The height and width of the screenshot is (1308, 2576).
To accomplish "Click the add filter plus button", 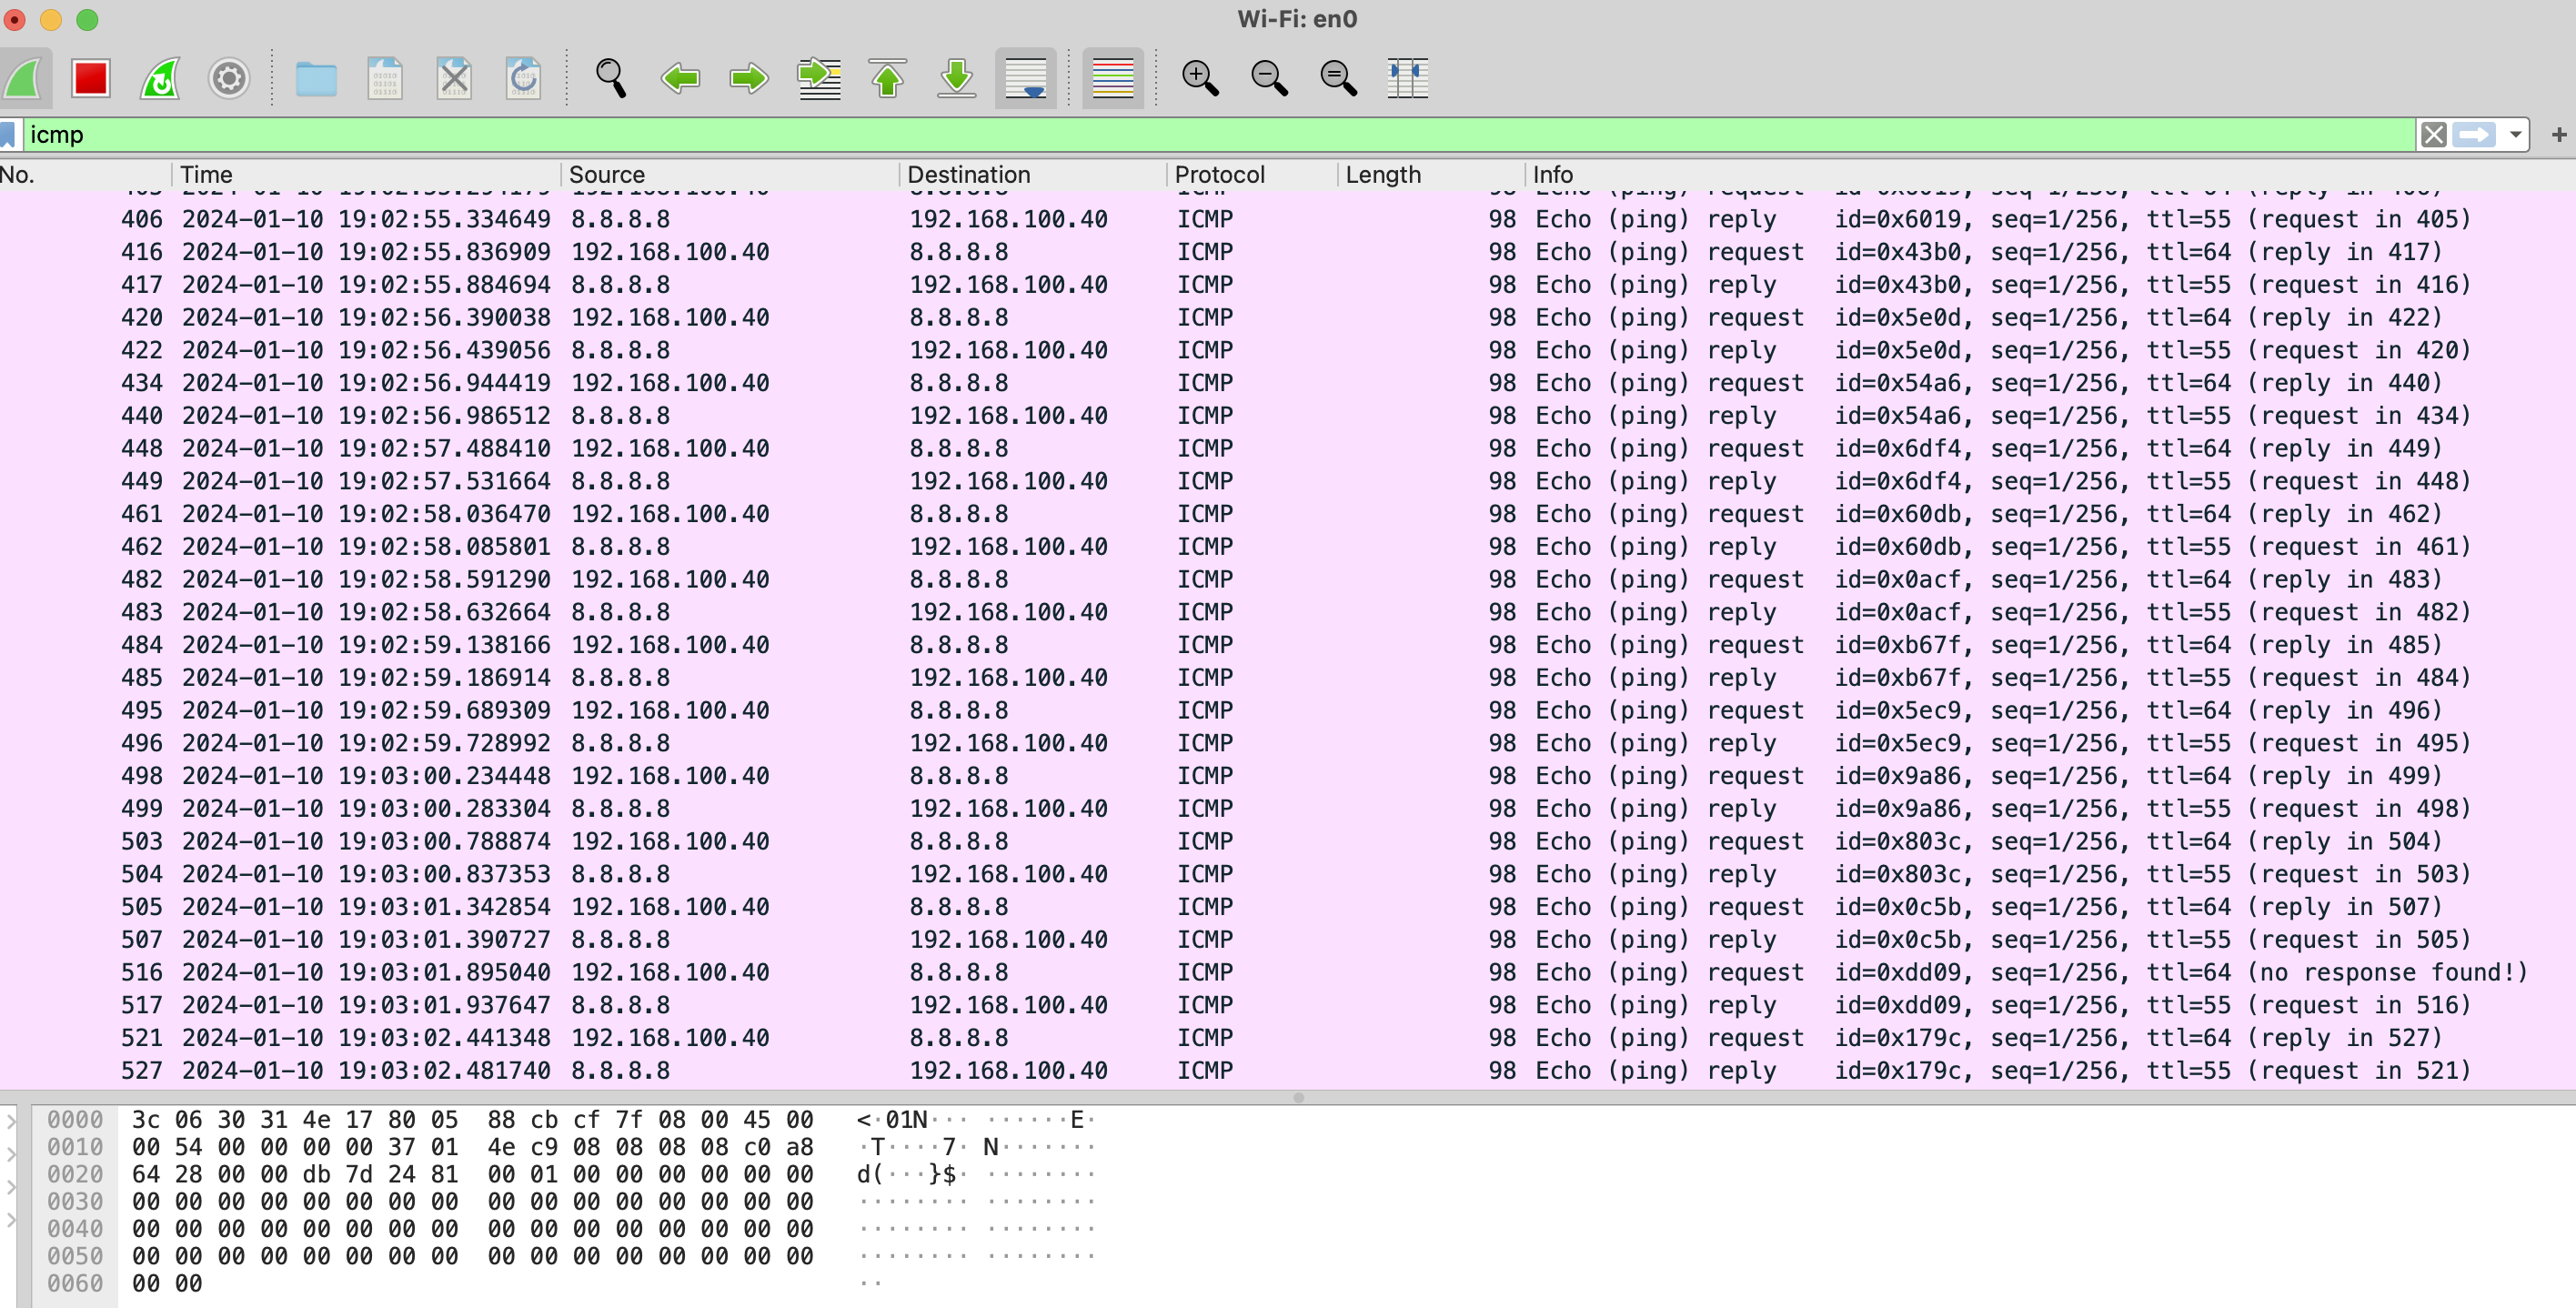I will pyautogui.click(x=2558, y=134).
